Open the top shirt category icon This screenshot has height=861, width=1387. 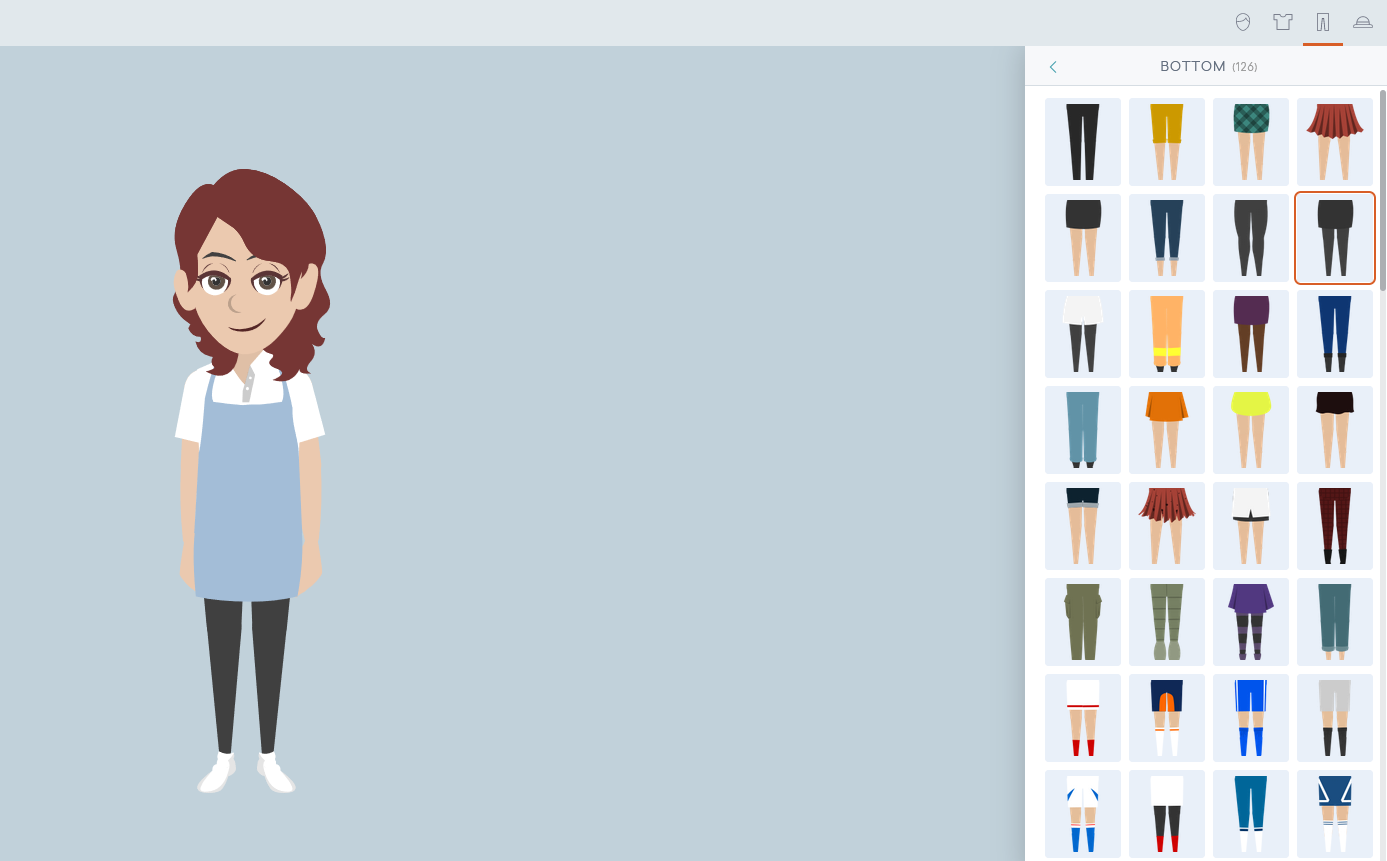(1282, 22)
